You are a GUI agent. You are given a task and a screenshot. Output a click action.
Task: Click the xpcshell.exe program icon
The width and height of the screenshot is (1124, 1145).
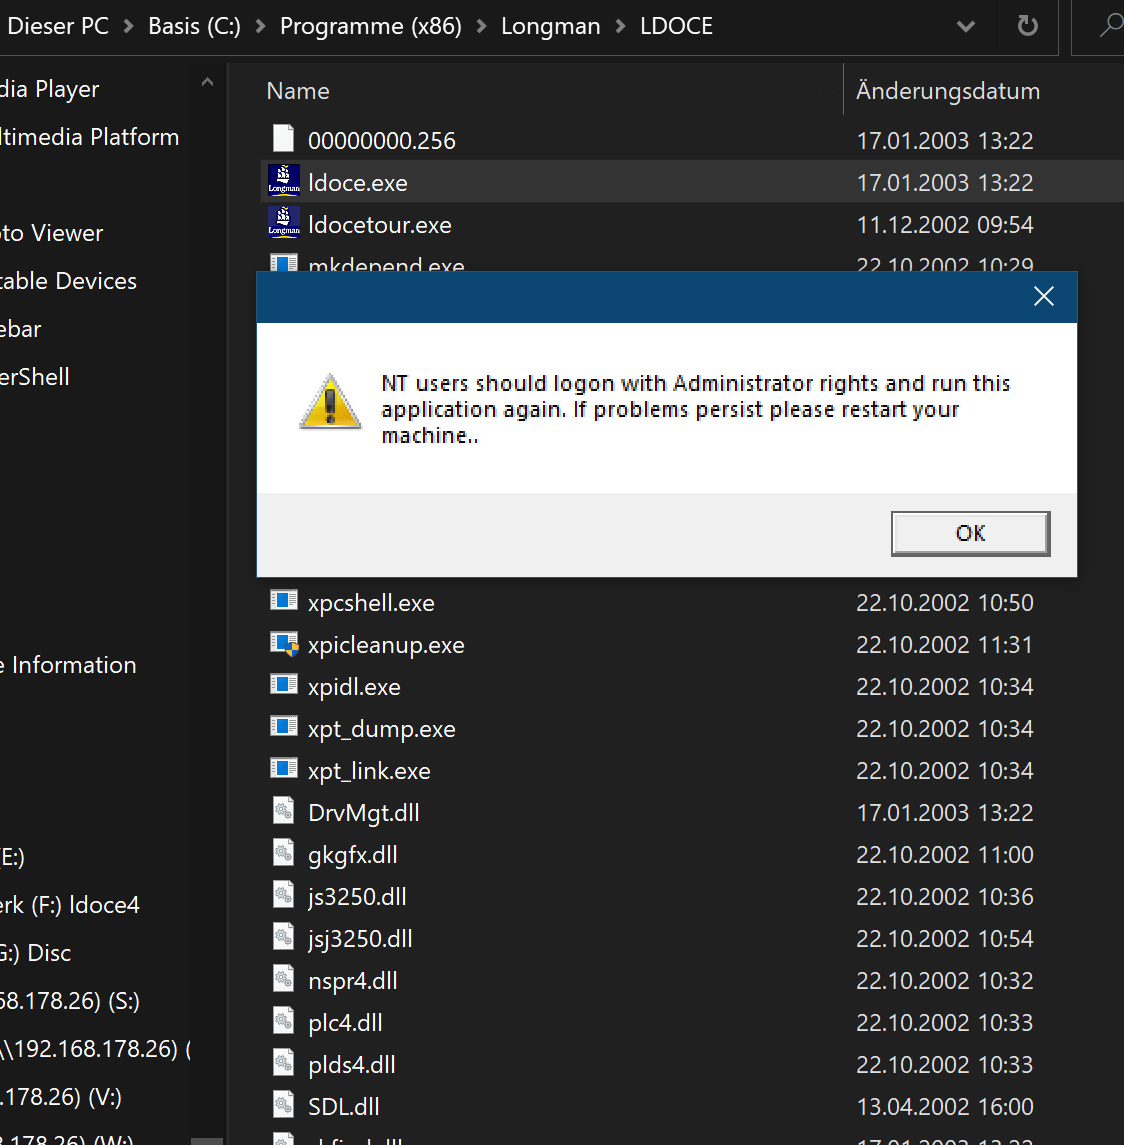[283, 601]
